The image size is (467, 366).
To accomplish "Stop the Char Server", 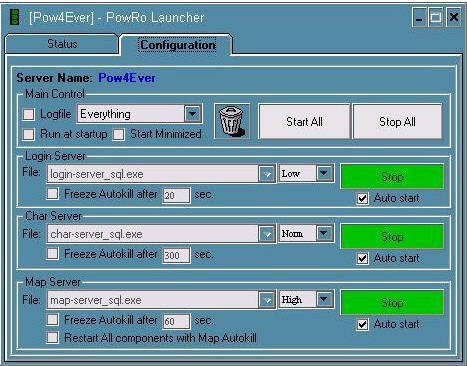I will 392,236.
